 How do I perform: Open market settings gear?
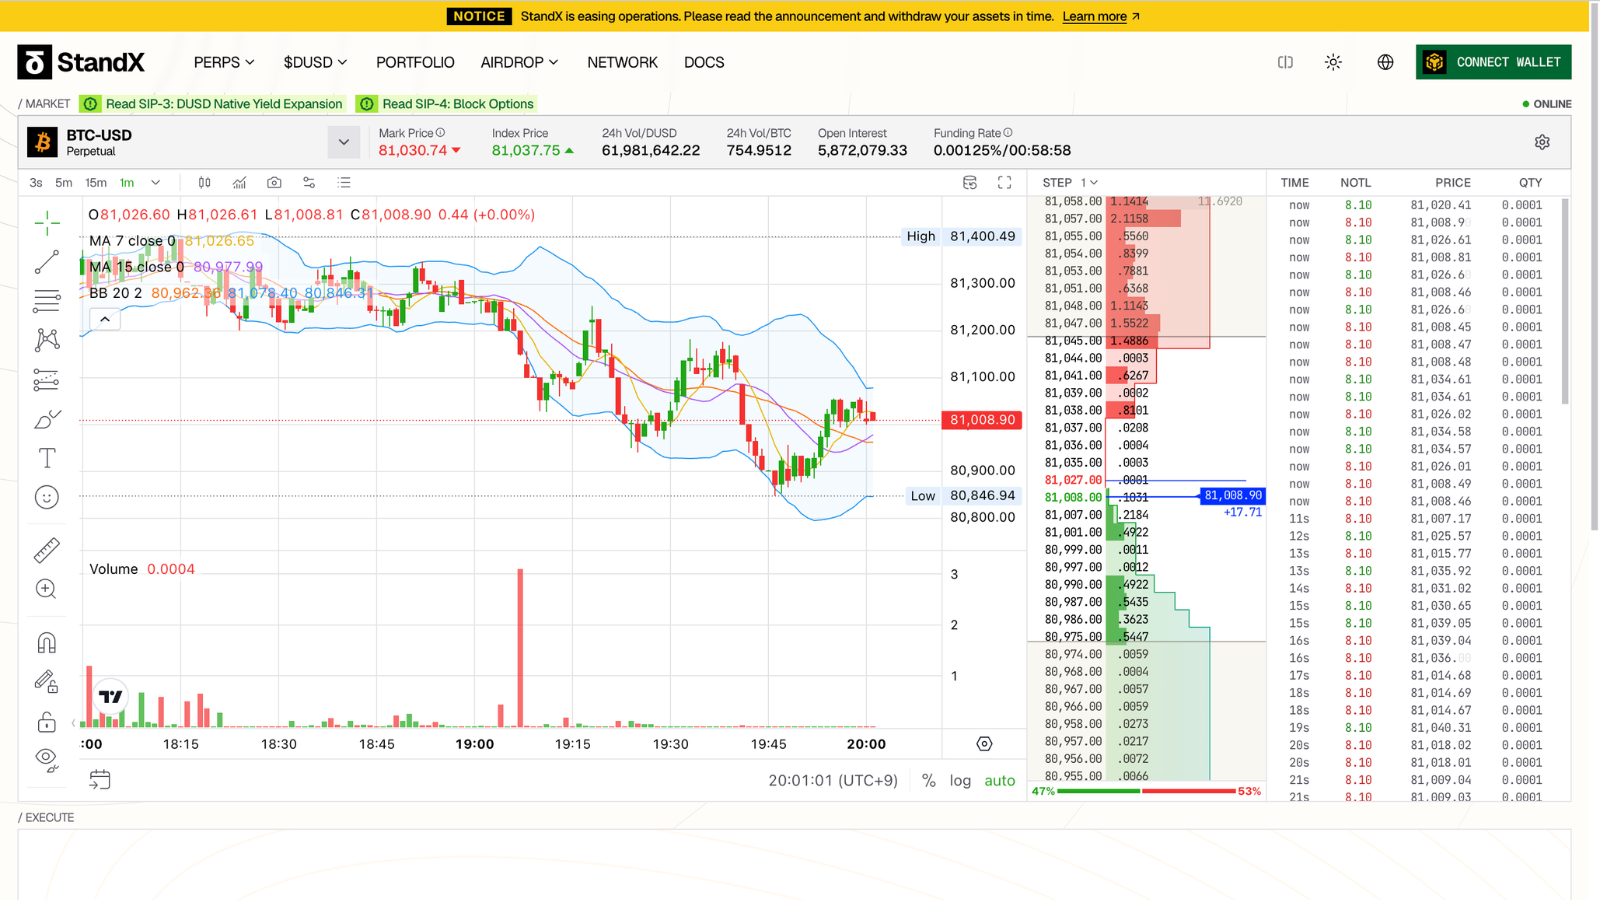[x=1542, y=142]
